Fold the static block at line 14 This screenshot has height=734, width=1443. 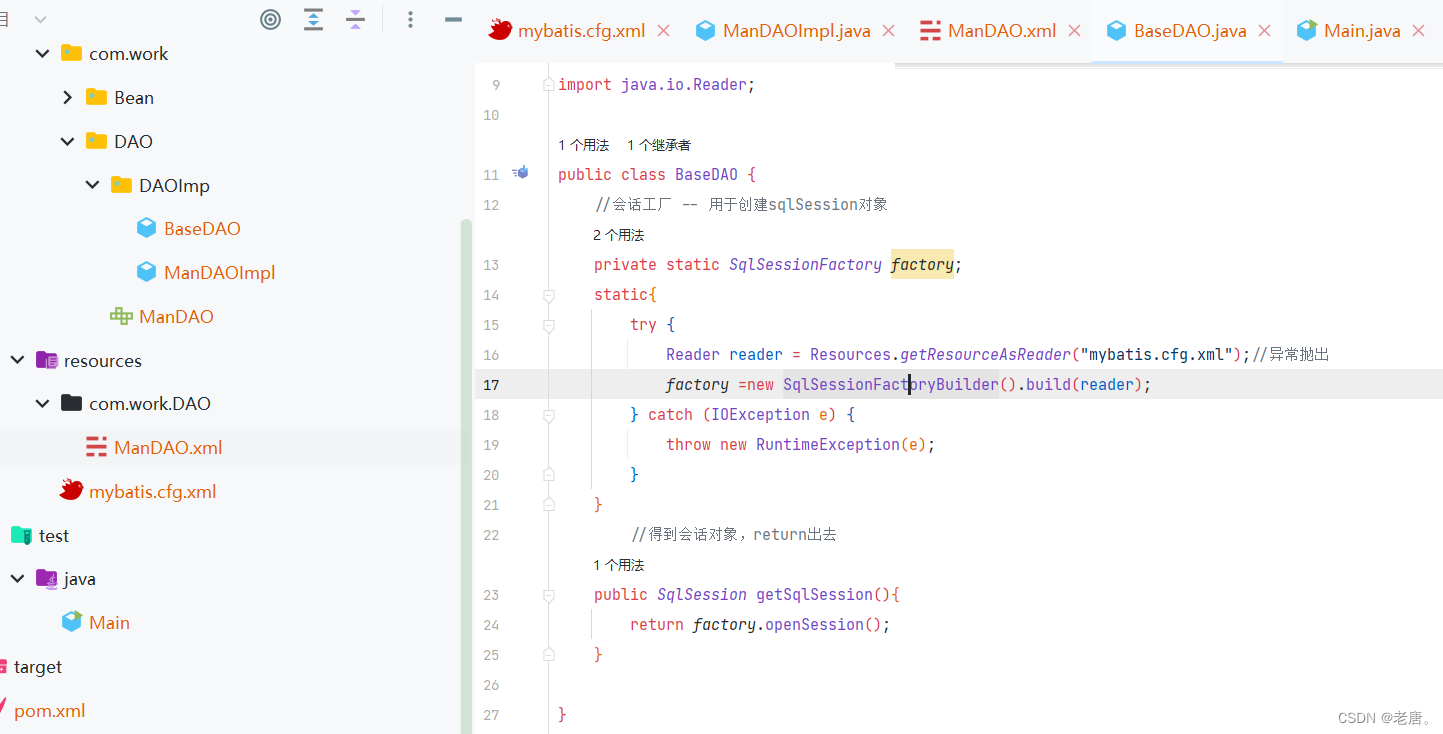click(x=548, y=295)
